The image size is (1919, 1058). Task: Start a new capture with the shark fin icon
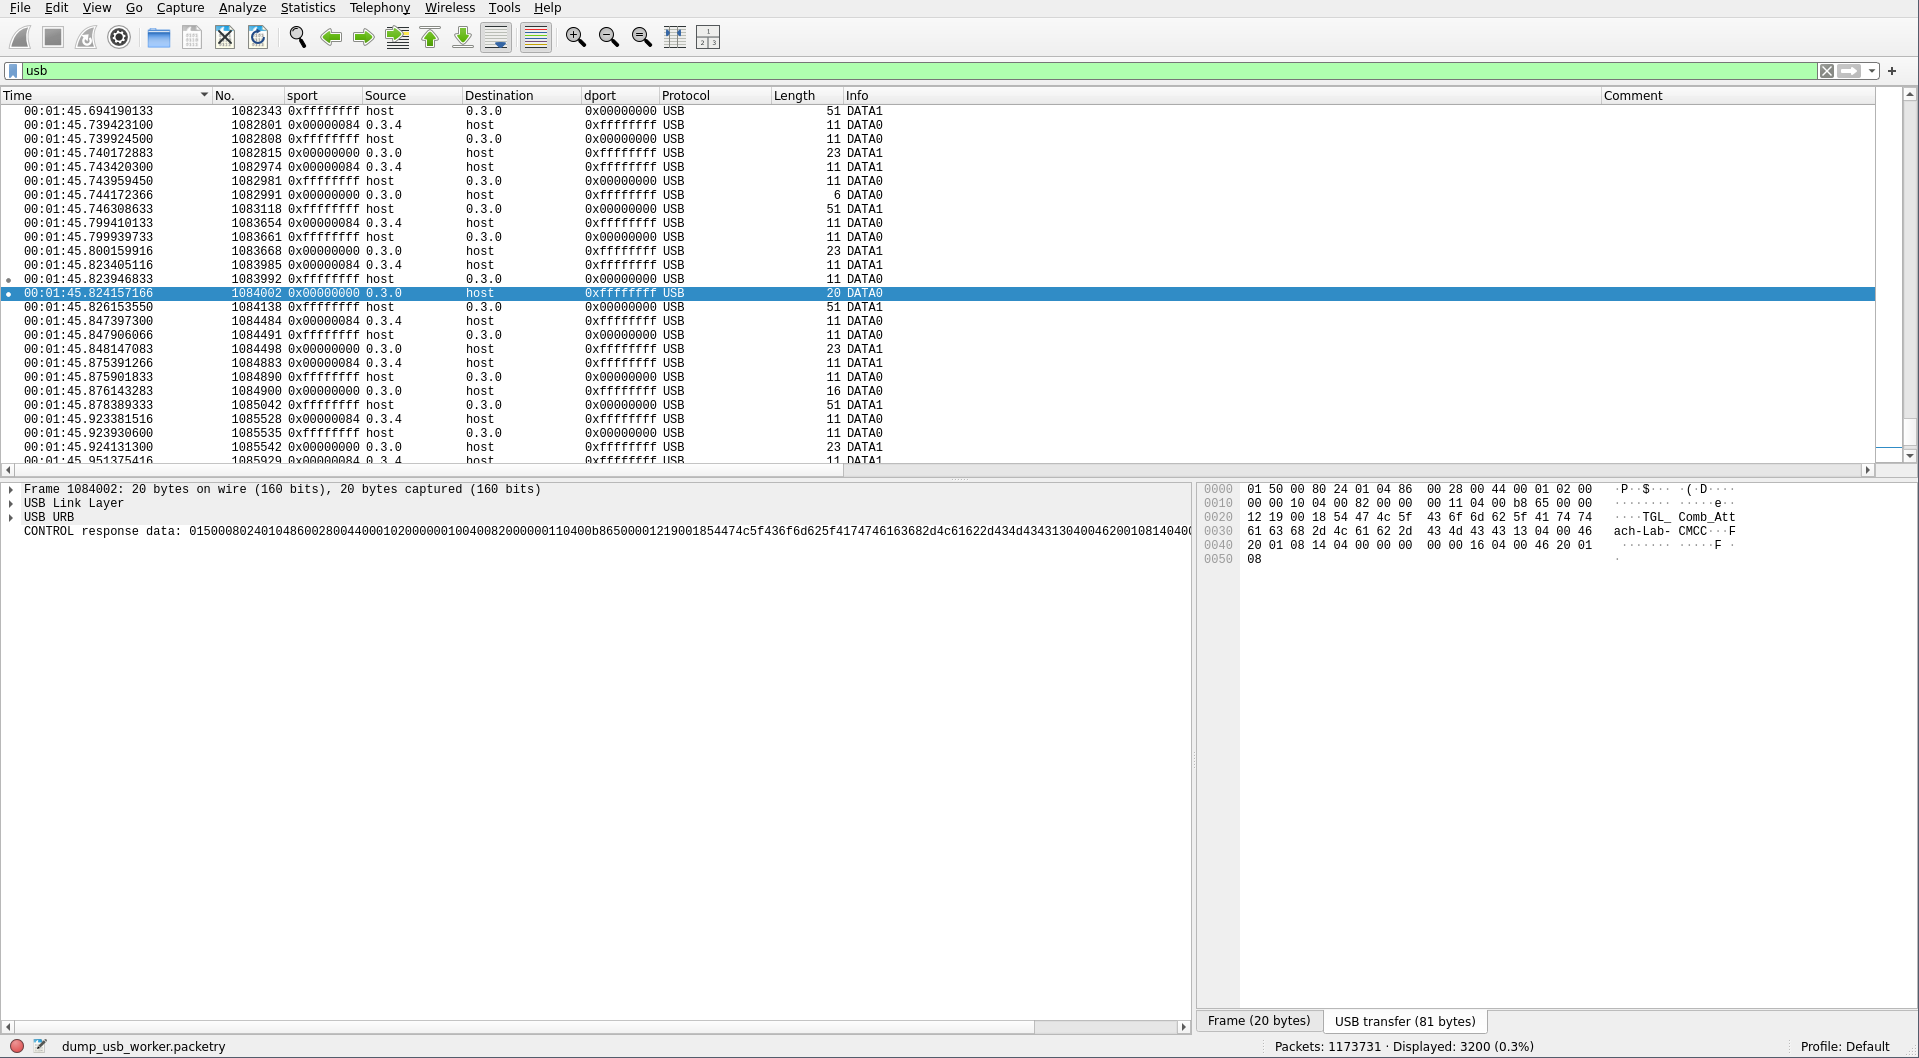tap(20, 37)
